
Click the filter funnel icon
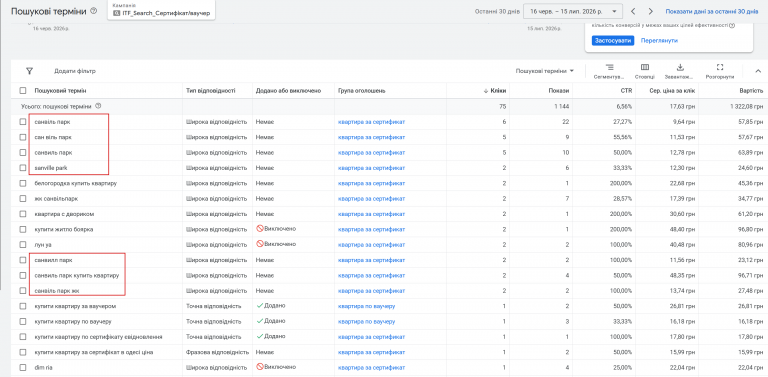tap(29, 71)
